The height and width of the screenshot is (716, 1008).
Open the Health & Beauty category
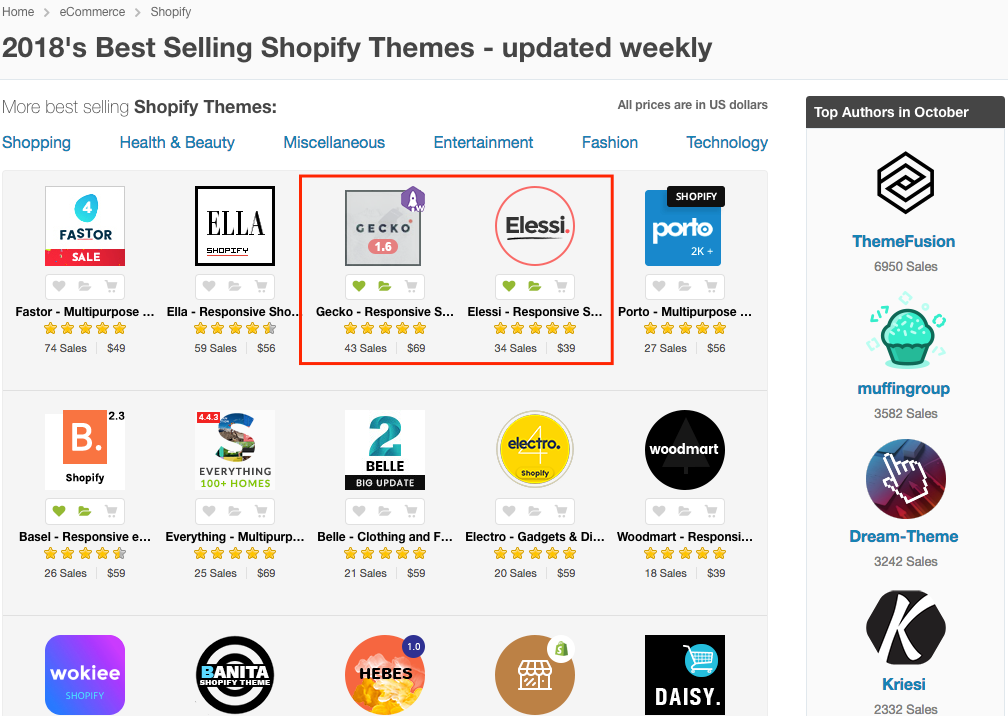[177, 143]
